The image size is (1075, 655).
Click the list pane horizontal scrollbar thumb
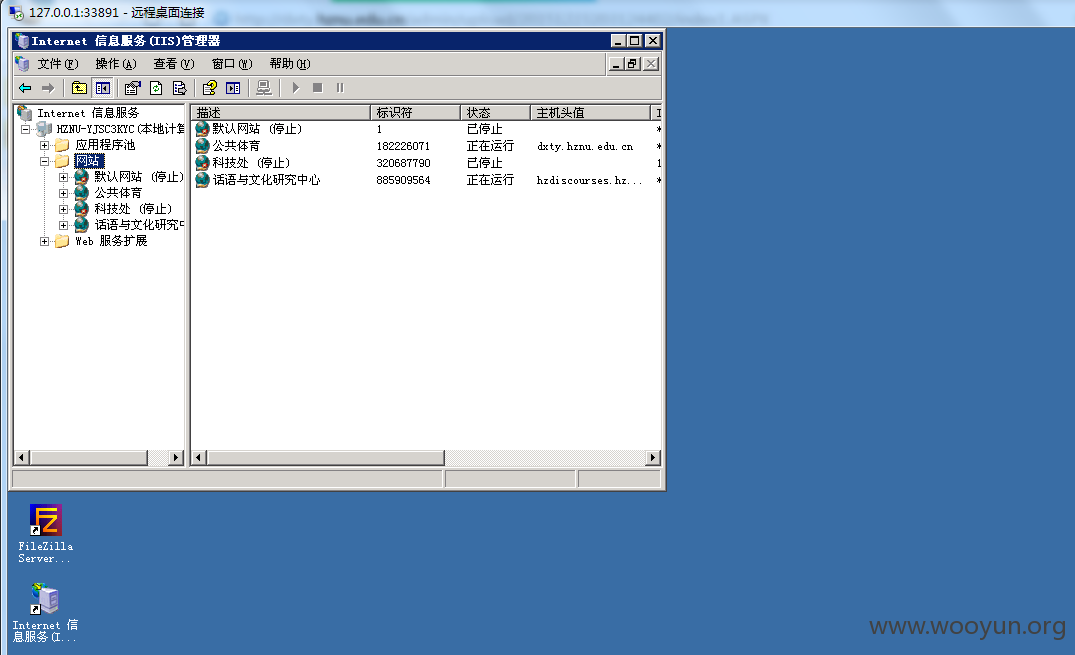tap(326, 457)
